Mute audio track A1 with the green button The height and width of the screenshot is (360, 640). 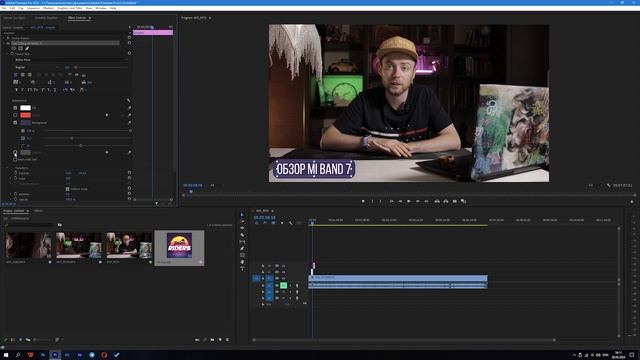283,285
